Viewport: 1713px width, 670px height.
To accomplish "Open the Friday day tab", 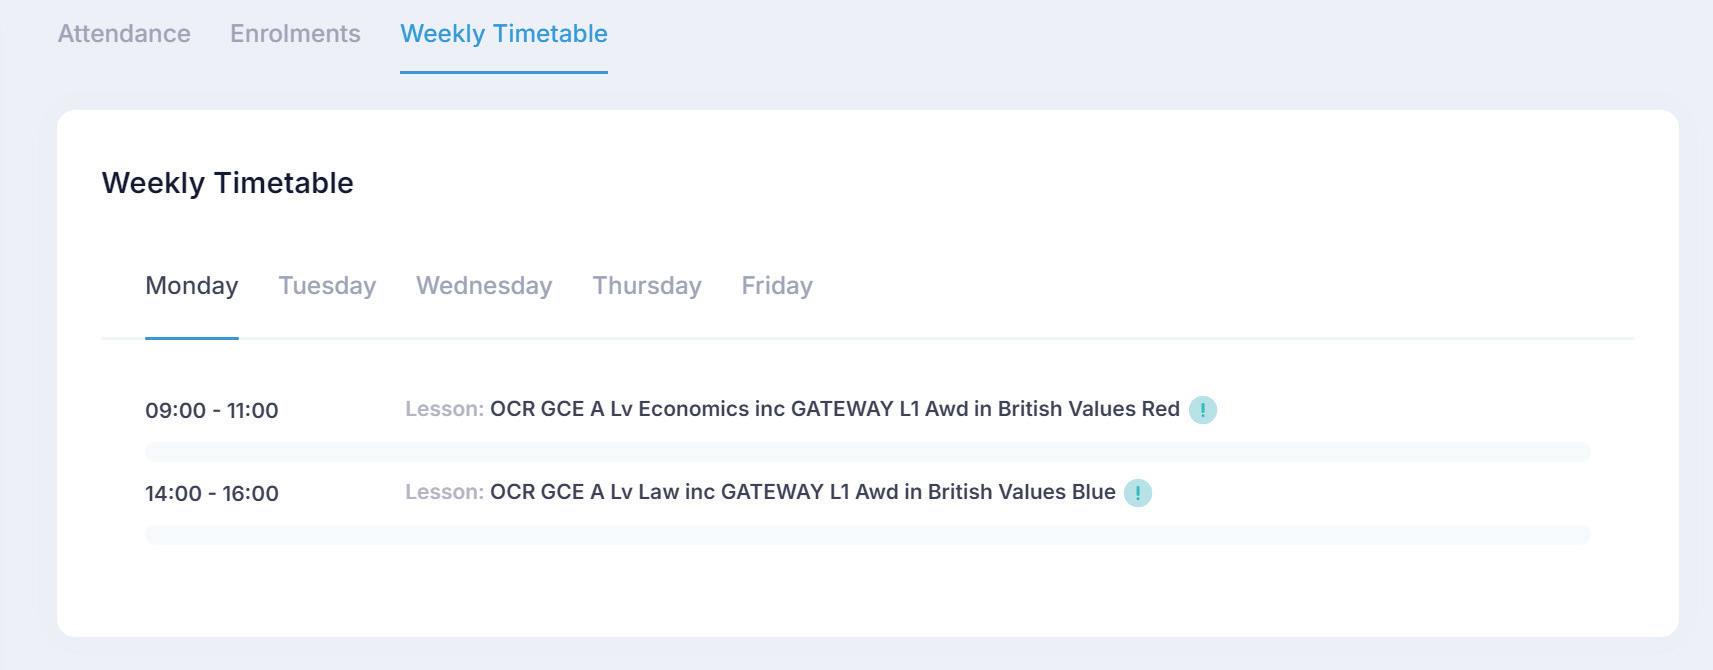I will click(776, 286).
